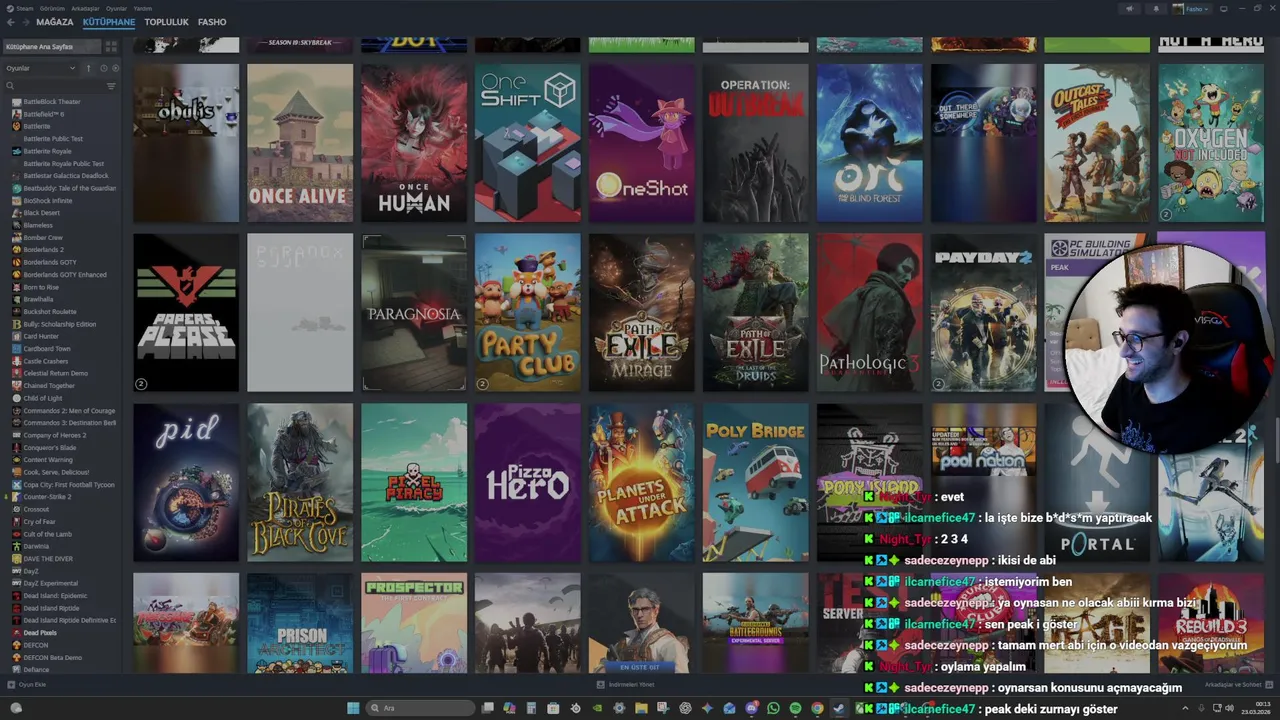
Task: Open WhatsApp from the taskbar
Action: coord(773,708)
